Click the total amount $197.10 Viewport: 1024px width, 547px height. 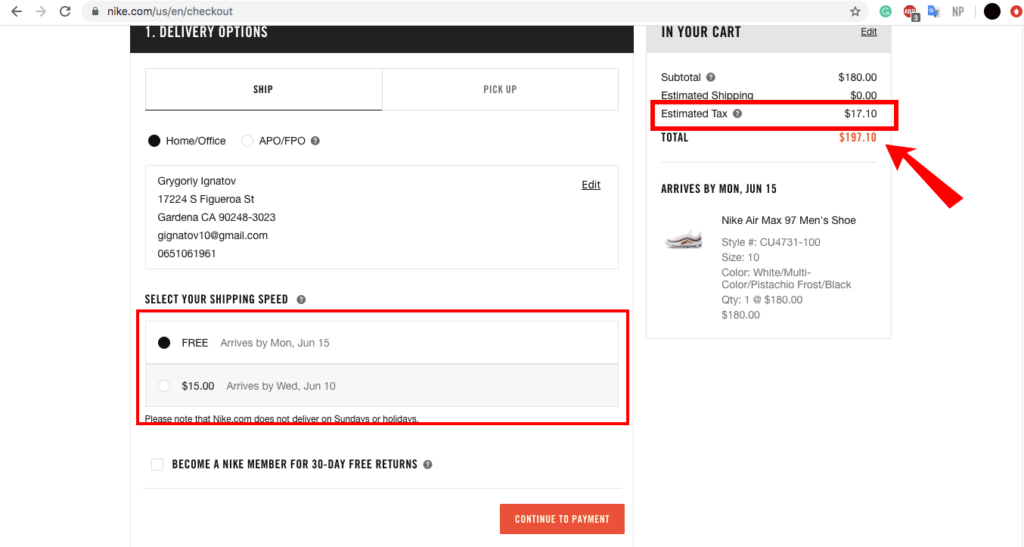click(x=857, y=137)
